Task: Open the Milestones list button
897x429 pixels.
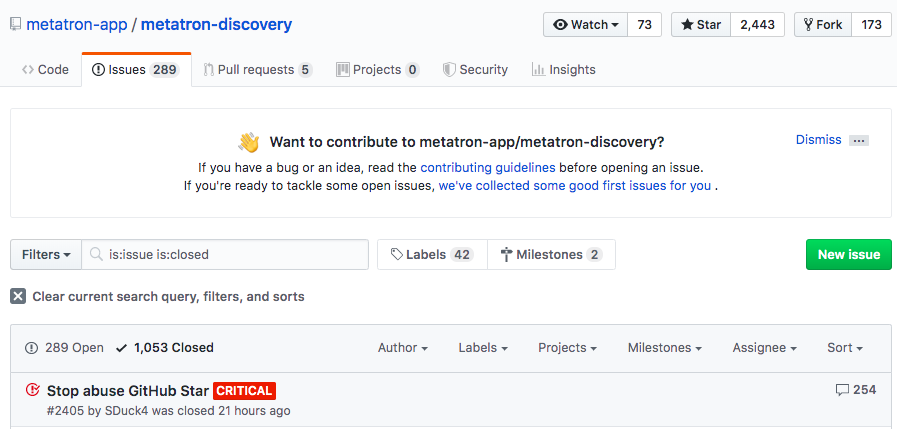Action: [x=551, y=255]
